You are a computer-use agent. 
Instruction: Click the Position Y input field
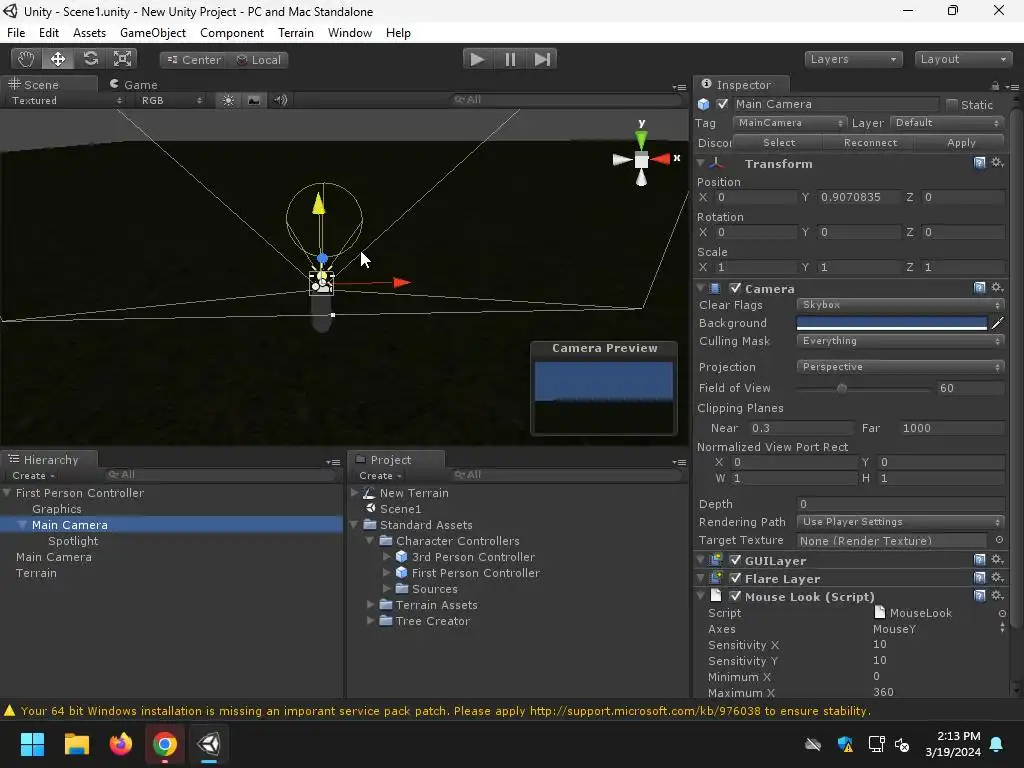pos(859,197)
